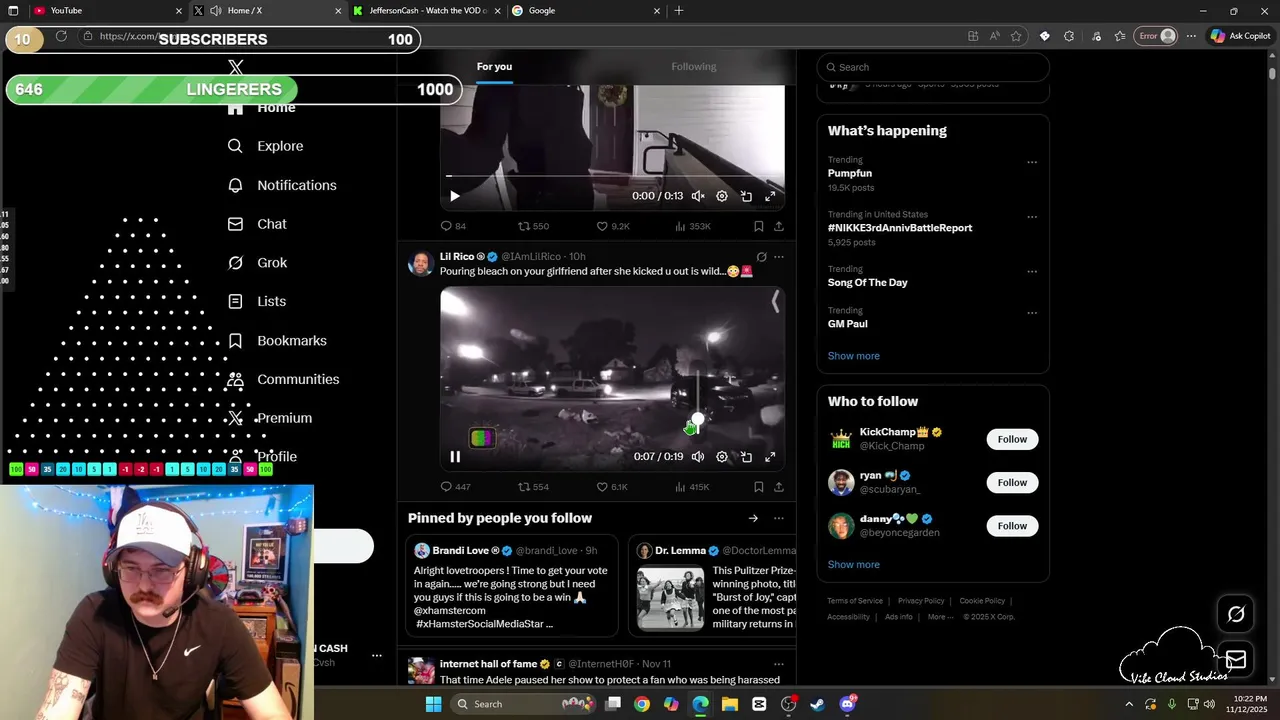Click into the X Search field
Image resolution: width=1280 pixels, height=720 pixels.
coord(933,67)
